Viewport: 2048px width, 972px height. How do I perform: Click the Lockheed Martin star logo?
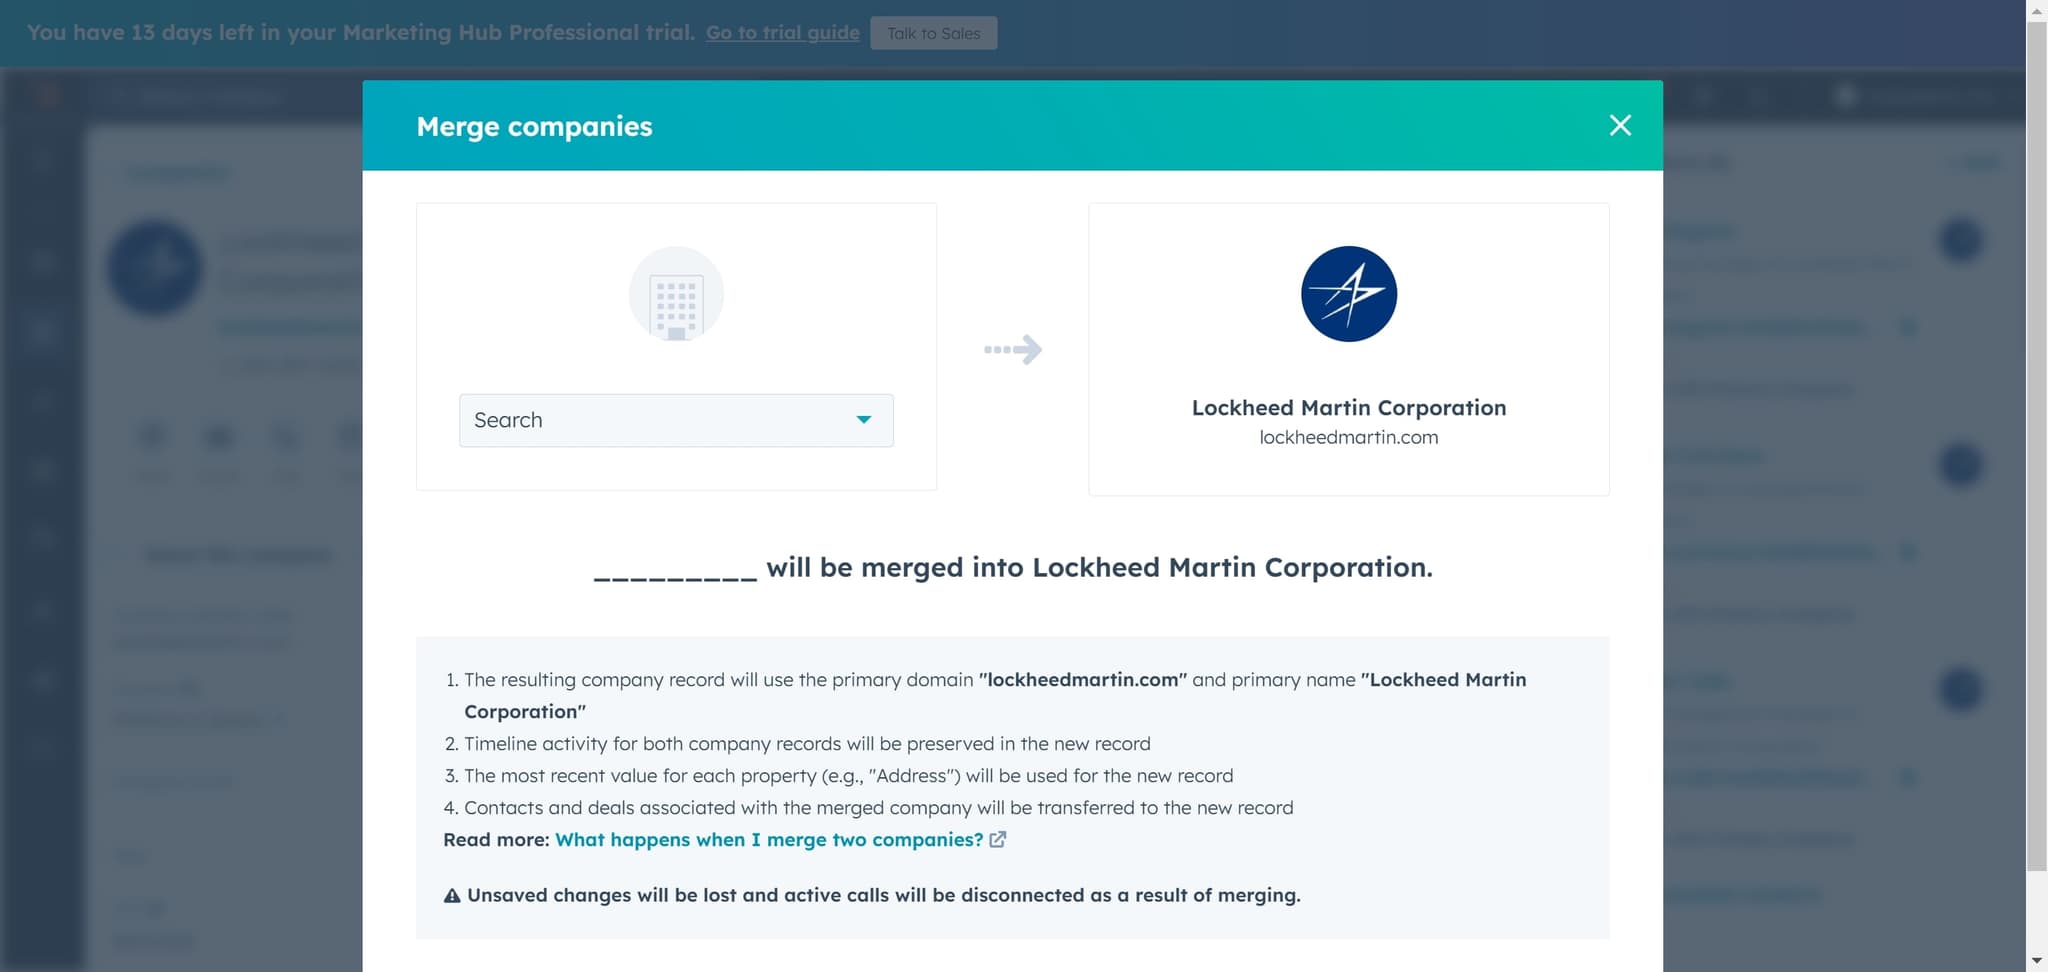1348,294
